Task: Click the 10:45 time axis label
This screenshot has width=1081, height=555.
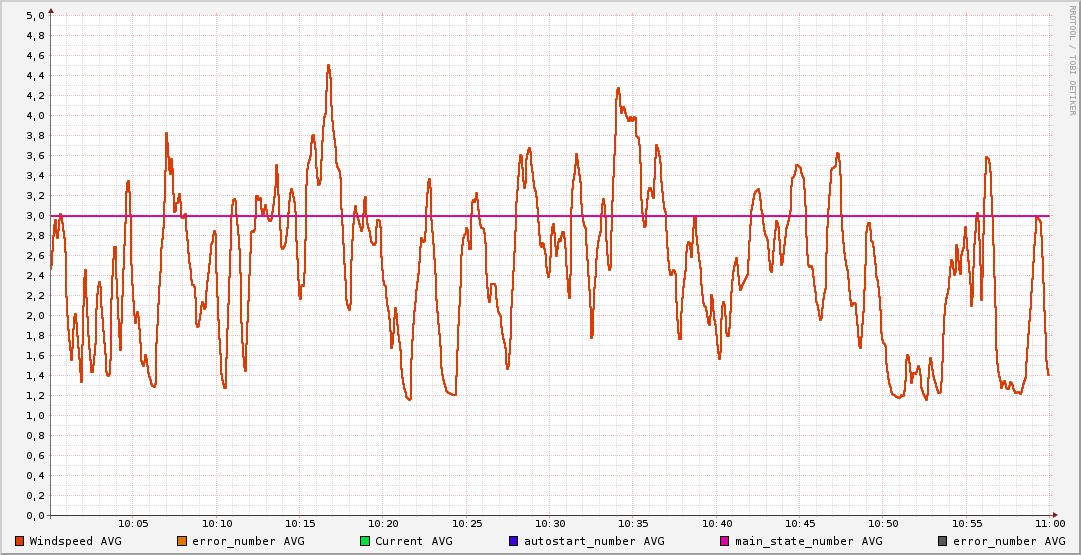Action: coord(800,524)
